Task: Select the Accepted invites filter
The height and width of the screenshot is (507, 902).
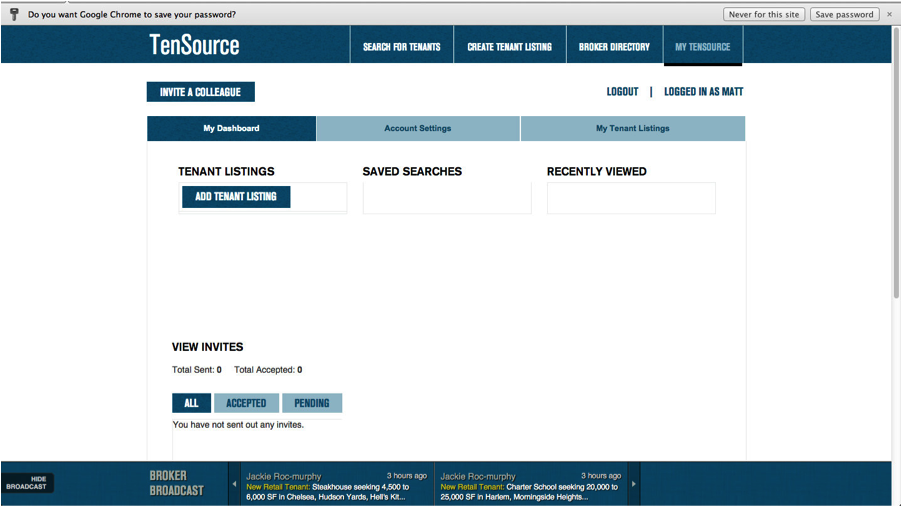Action: (246, 403)
